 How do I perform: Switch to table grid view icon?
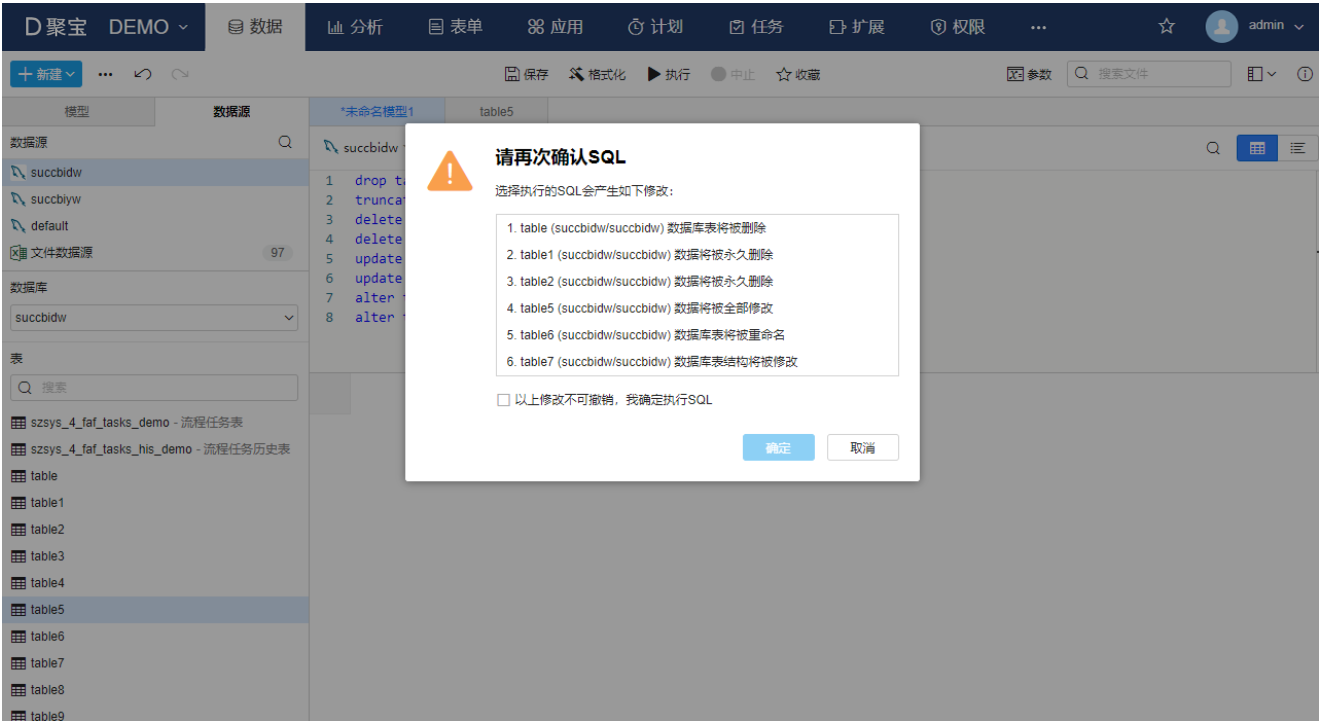click(x=1257, y=148)
